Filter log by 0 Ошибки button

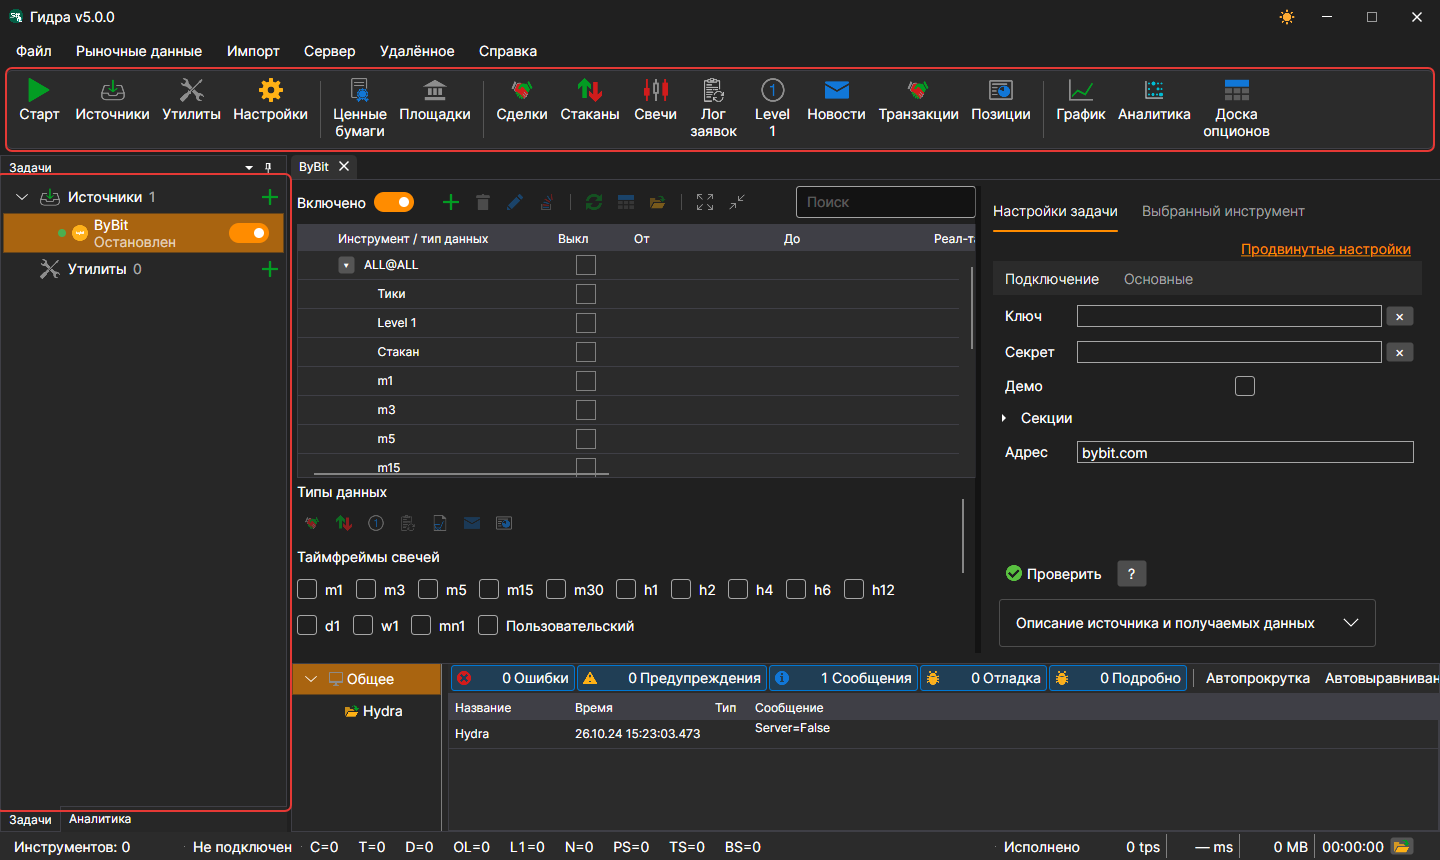[x=514, y=678]
